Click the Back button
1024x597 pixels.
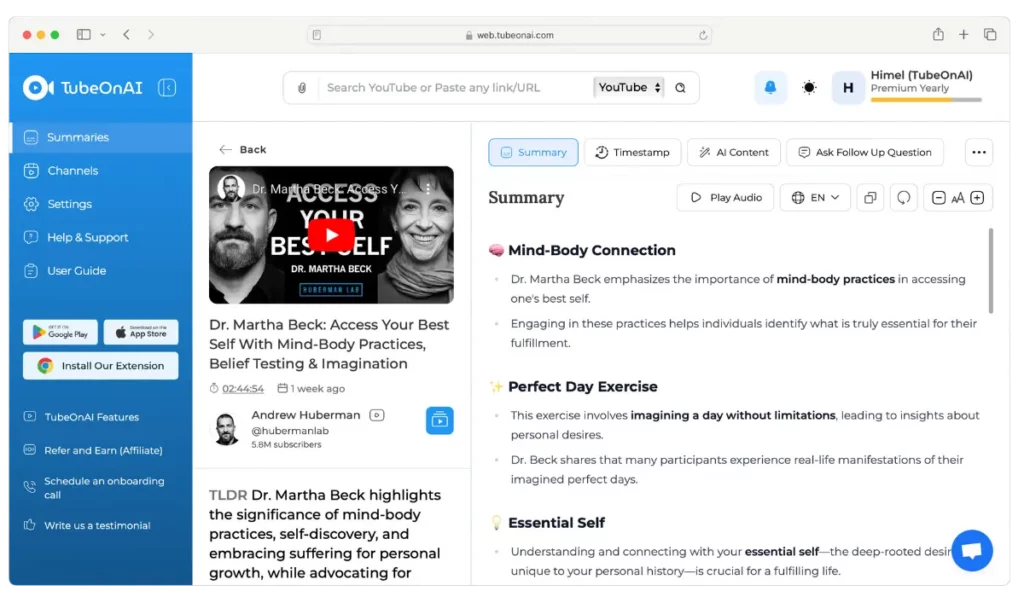[243, 150]
